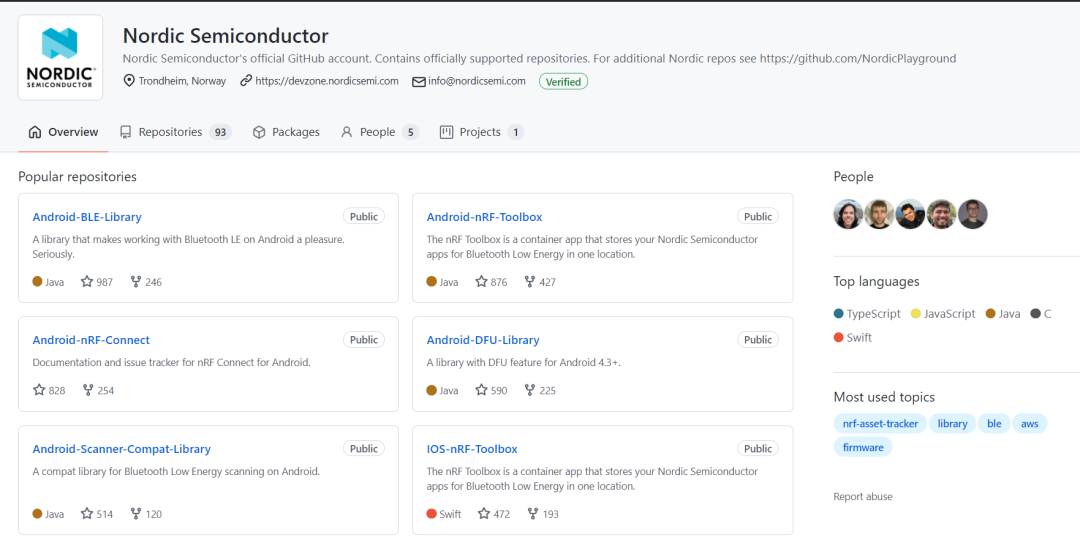1080x543 pixels.
Task: Click fork icon on Android-DFU-Library card
Action: [530, 390]
